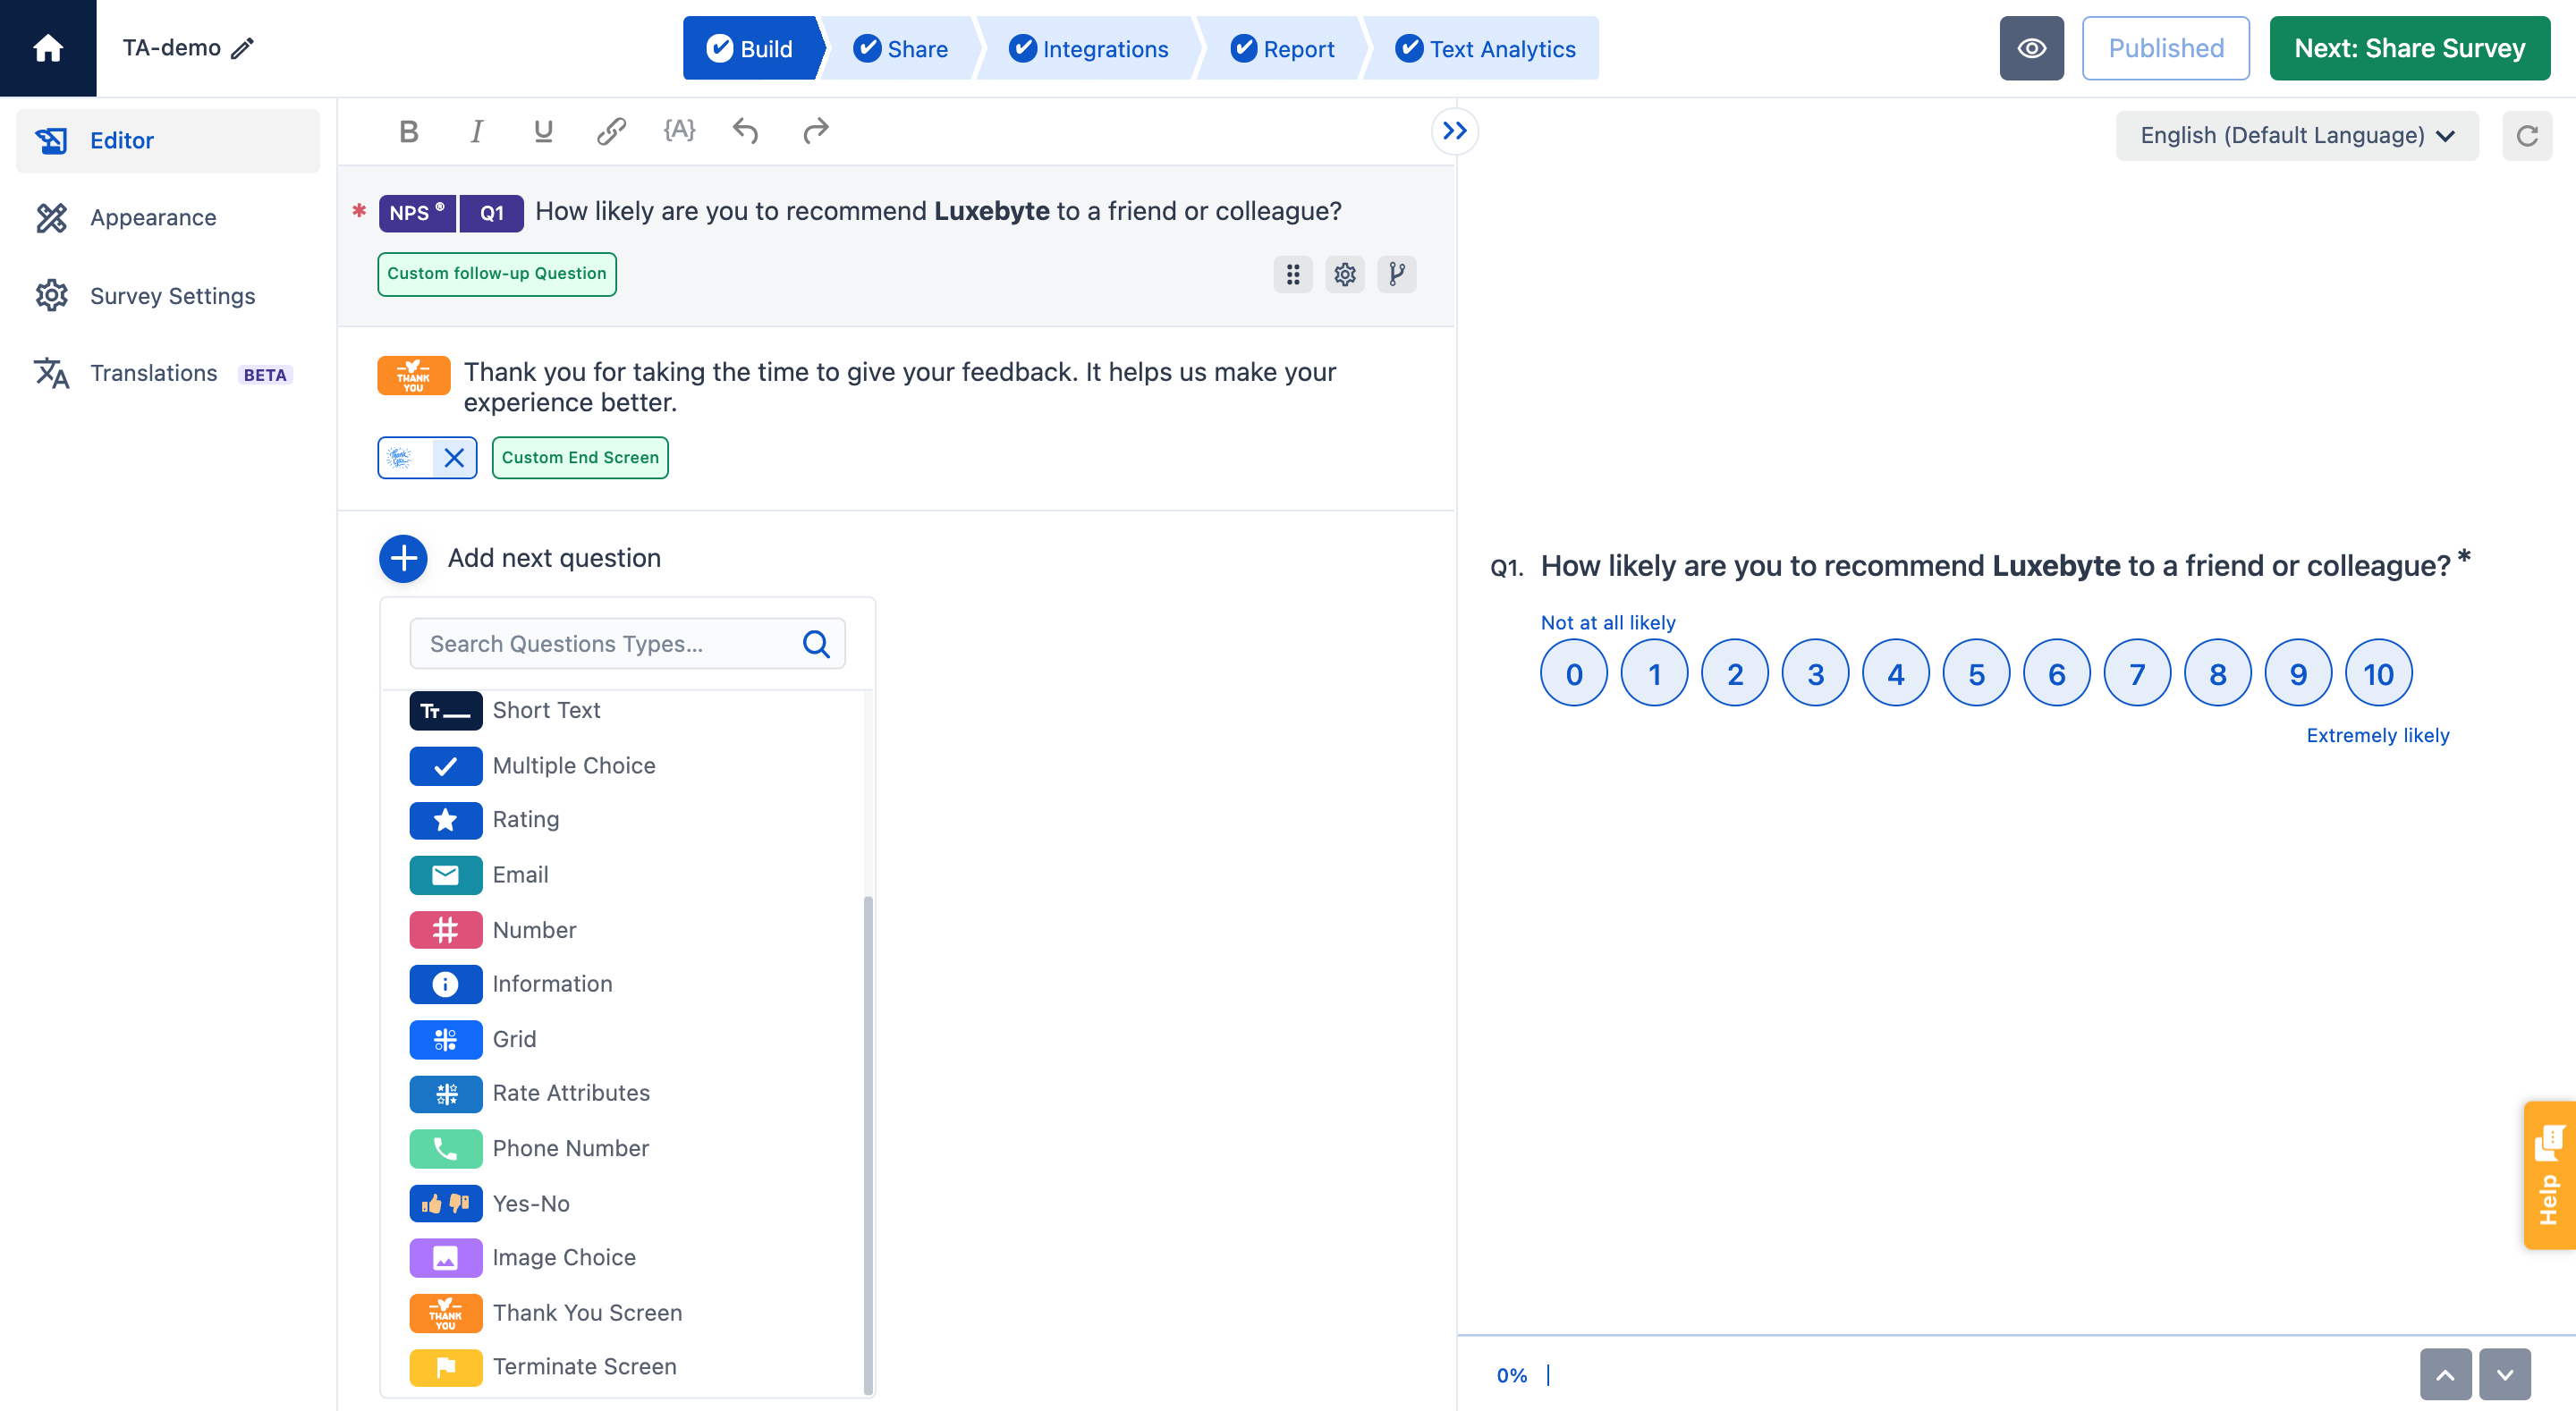Undo the last editor change

point(745,130)
